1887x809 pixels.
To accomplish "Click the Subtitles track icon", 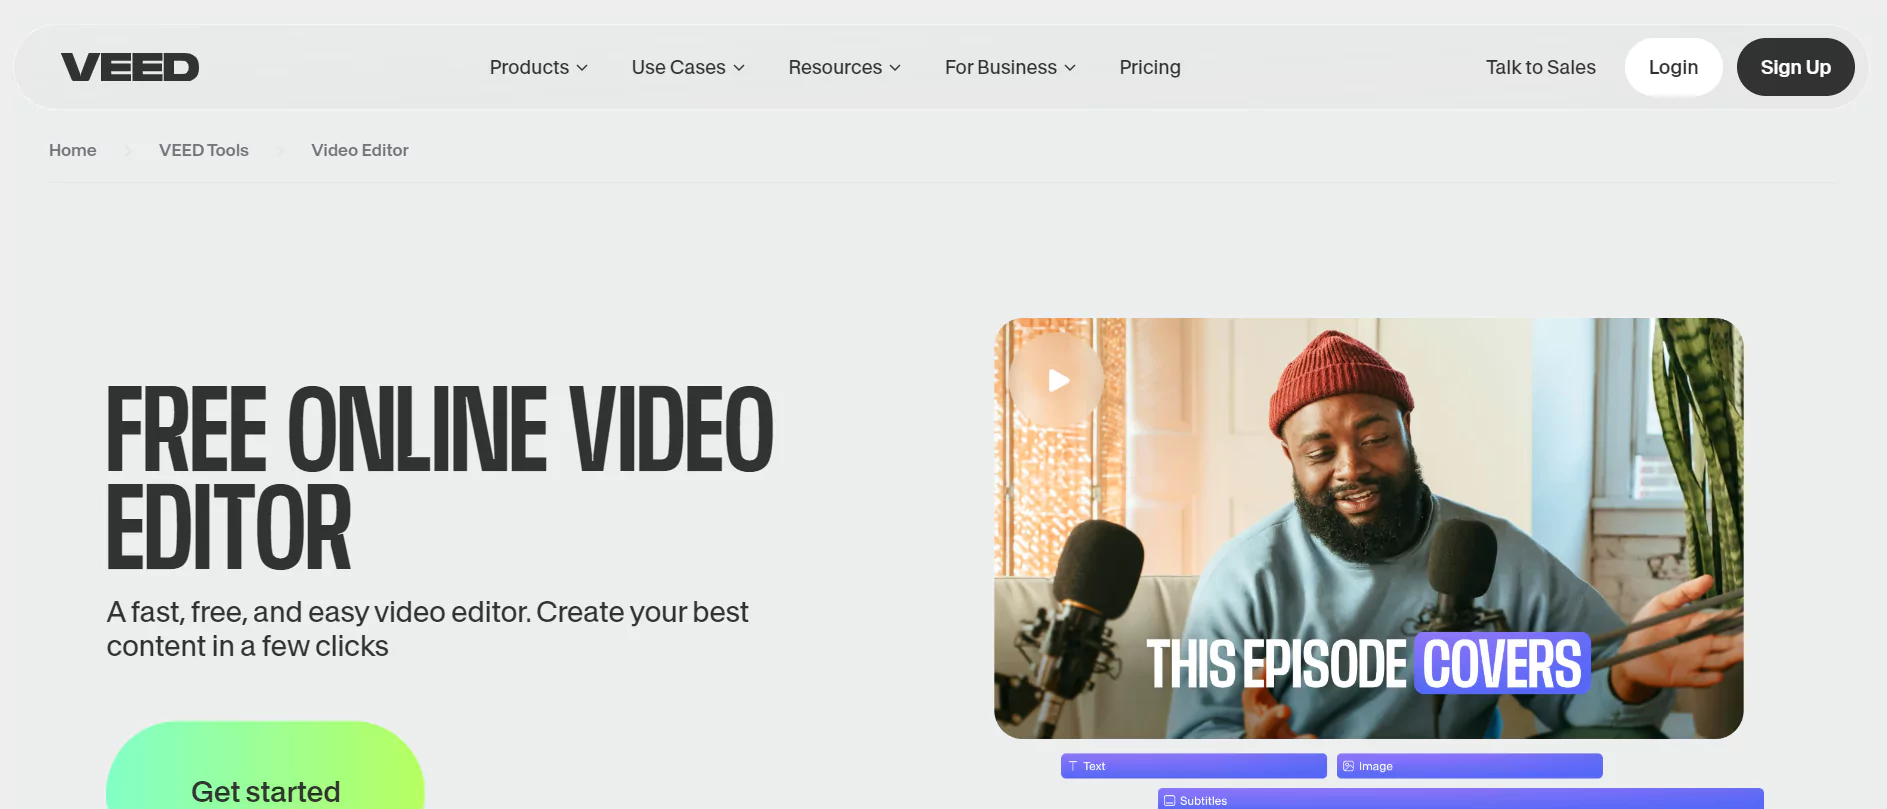I will (1169, 800).
